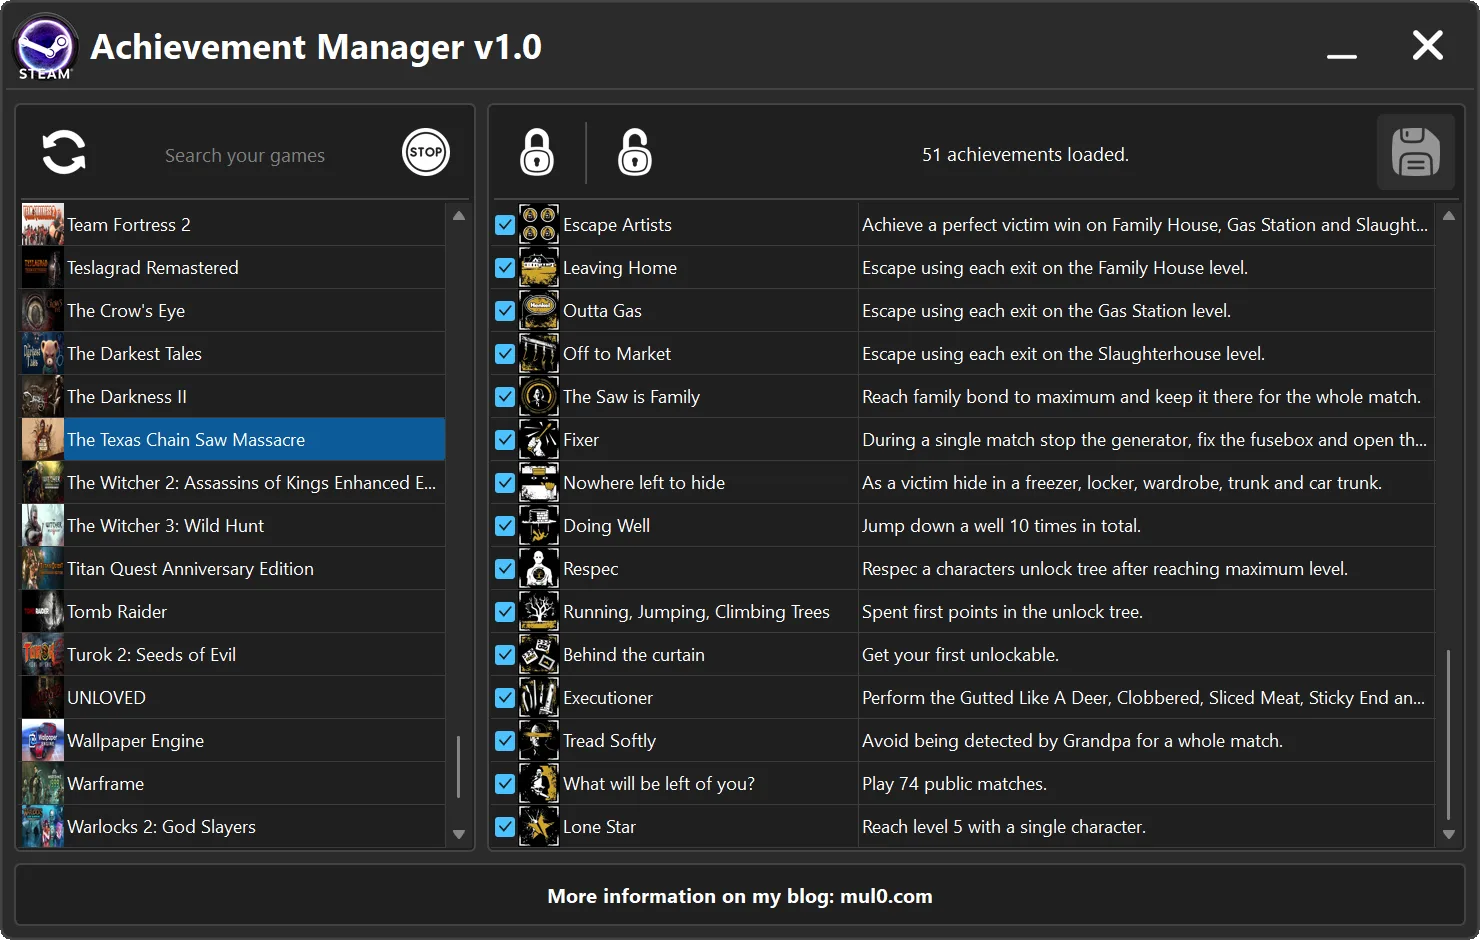Select The Witcher 3: Wild Hunt
The image size is (1480, 940).
tap(233, 525)
